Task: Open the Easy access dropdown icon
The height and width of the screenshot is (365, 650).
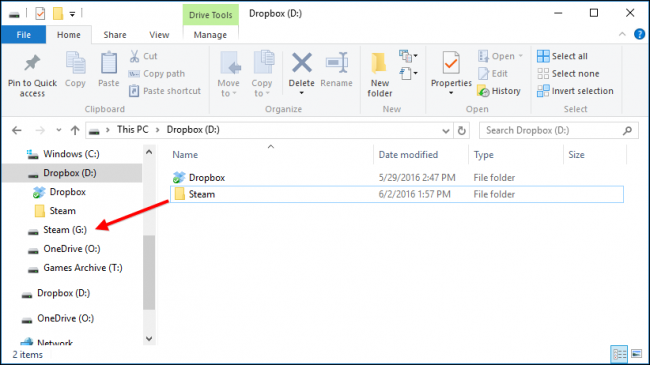Action: [408, 73]
